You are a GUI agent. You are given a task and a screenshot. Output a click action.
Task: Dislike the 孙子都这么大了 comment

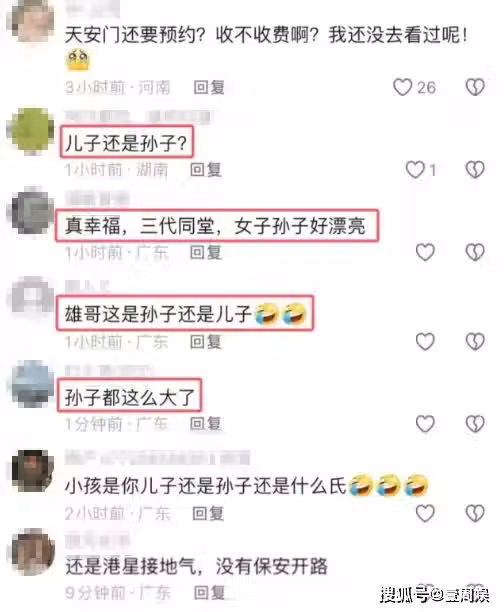coord(475,424)
